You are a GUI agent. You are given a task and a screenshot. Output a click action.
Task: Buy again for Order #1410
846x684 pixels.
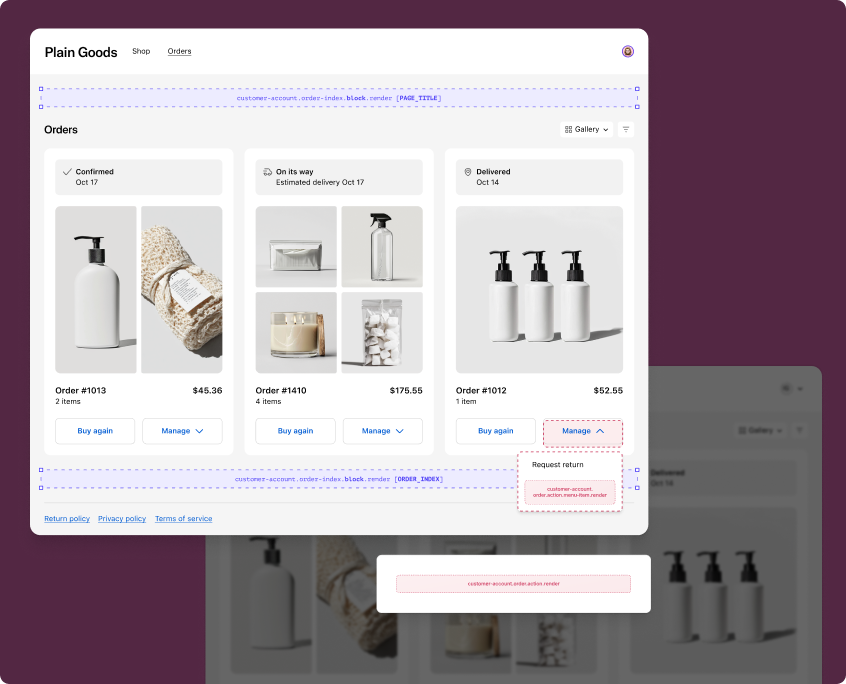[296, 431]
